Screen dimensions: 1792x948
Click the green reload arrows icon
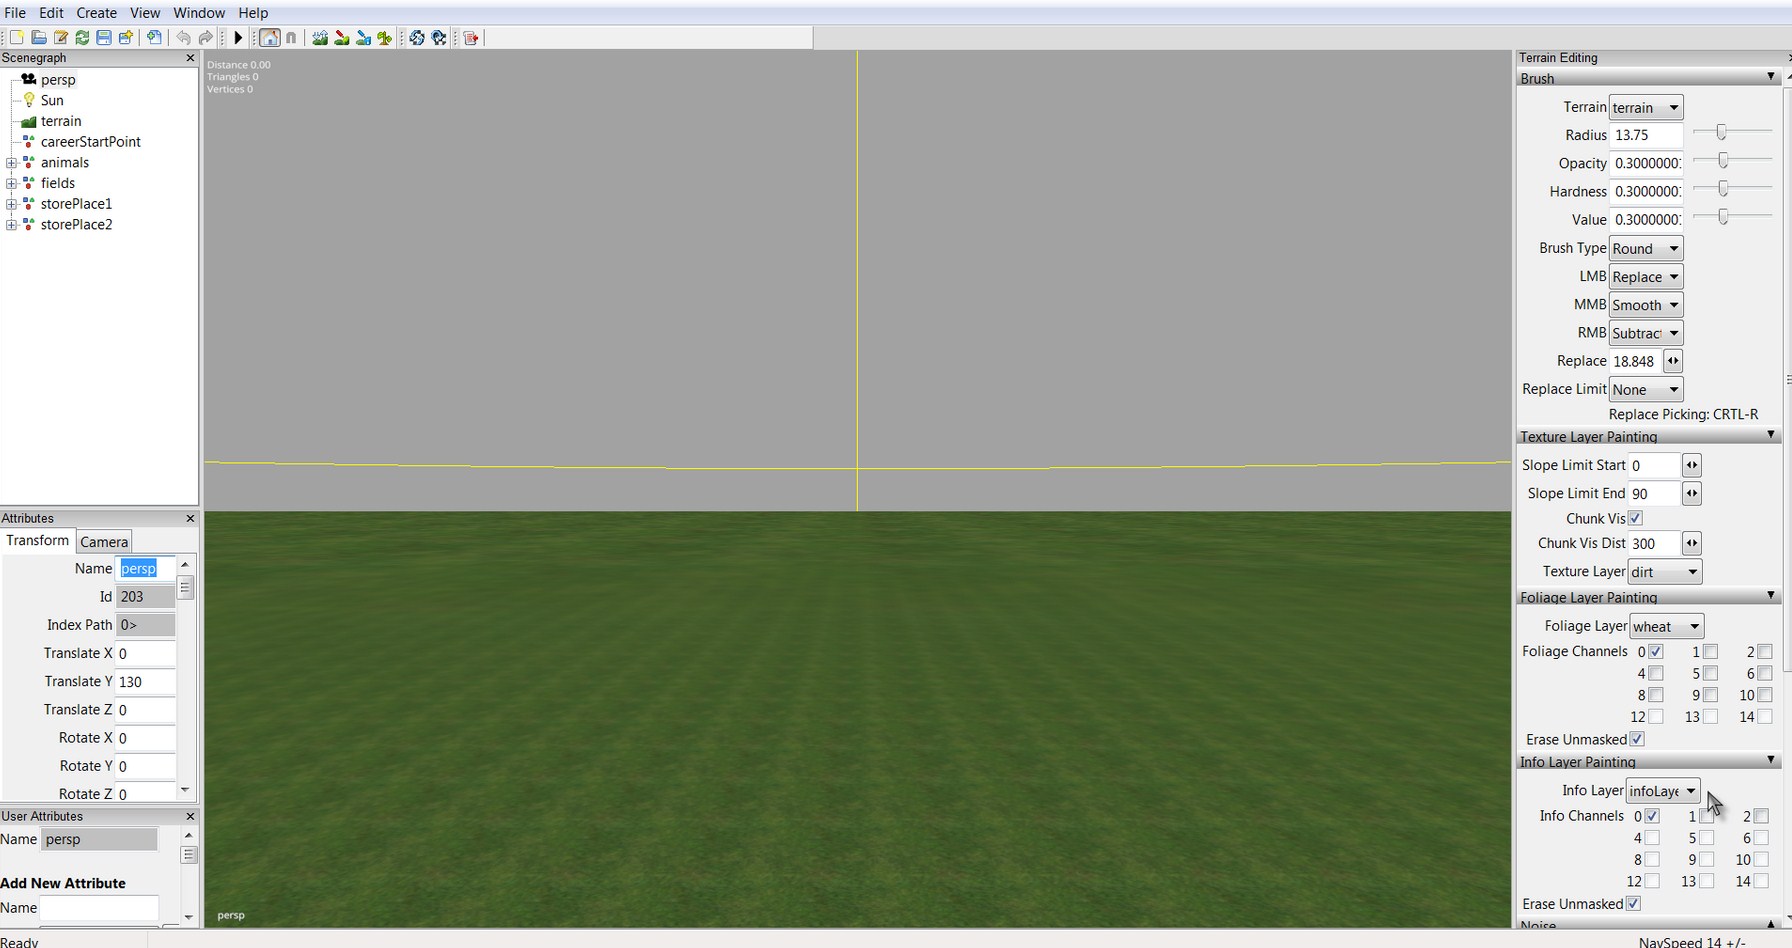[x=82, y=38]
